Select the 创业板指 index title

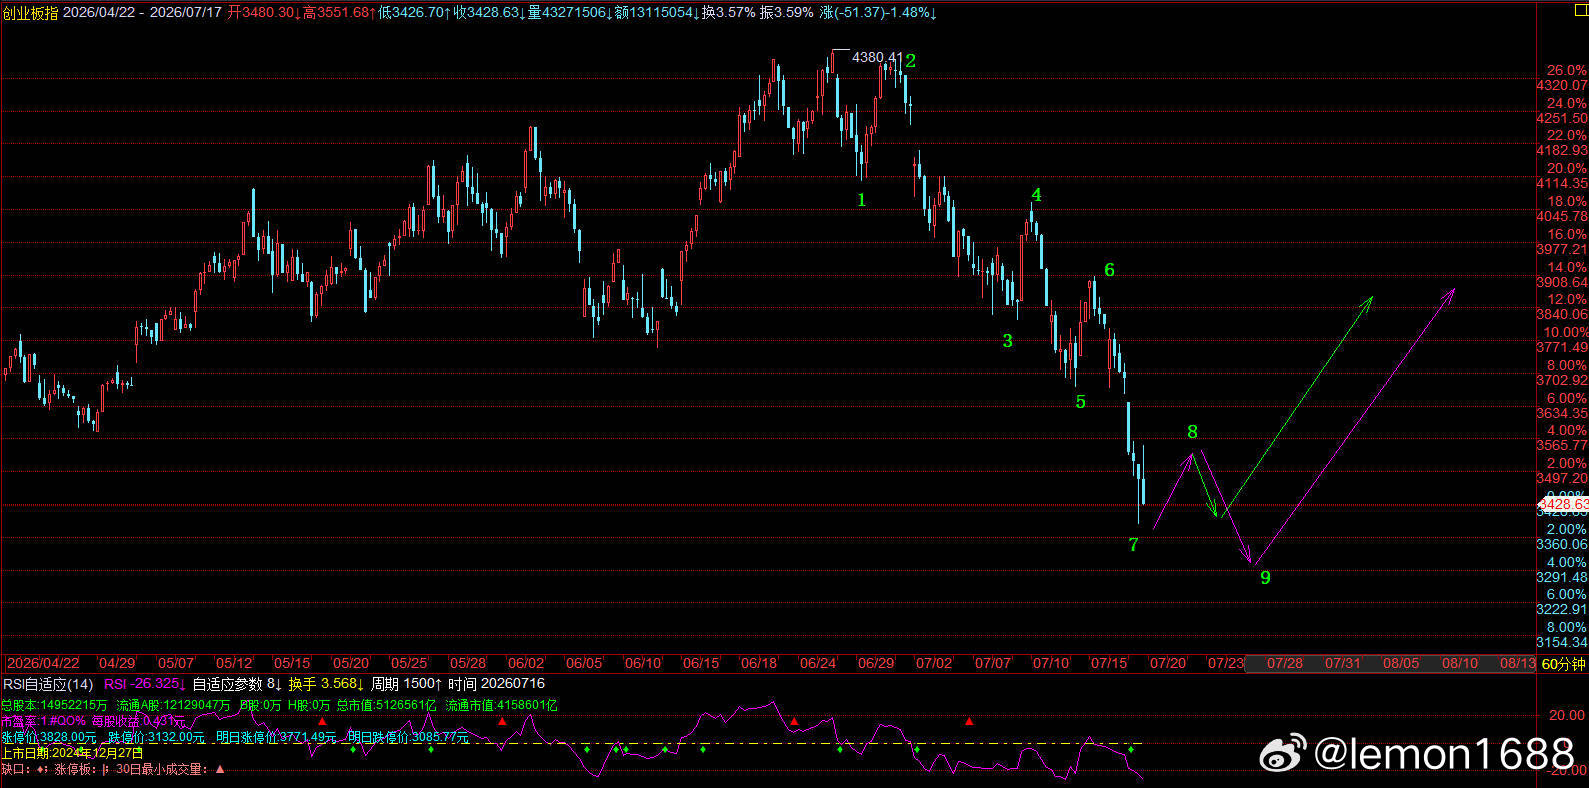point(31,12)
